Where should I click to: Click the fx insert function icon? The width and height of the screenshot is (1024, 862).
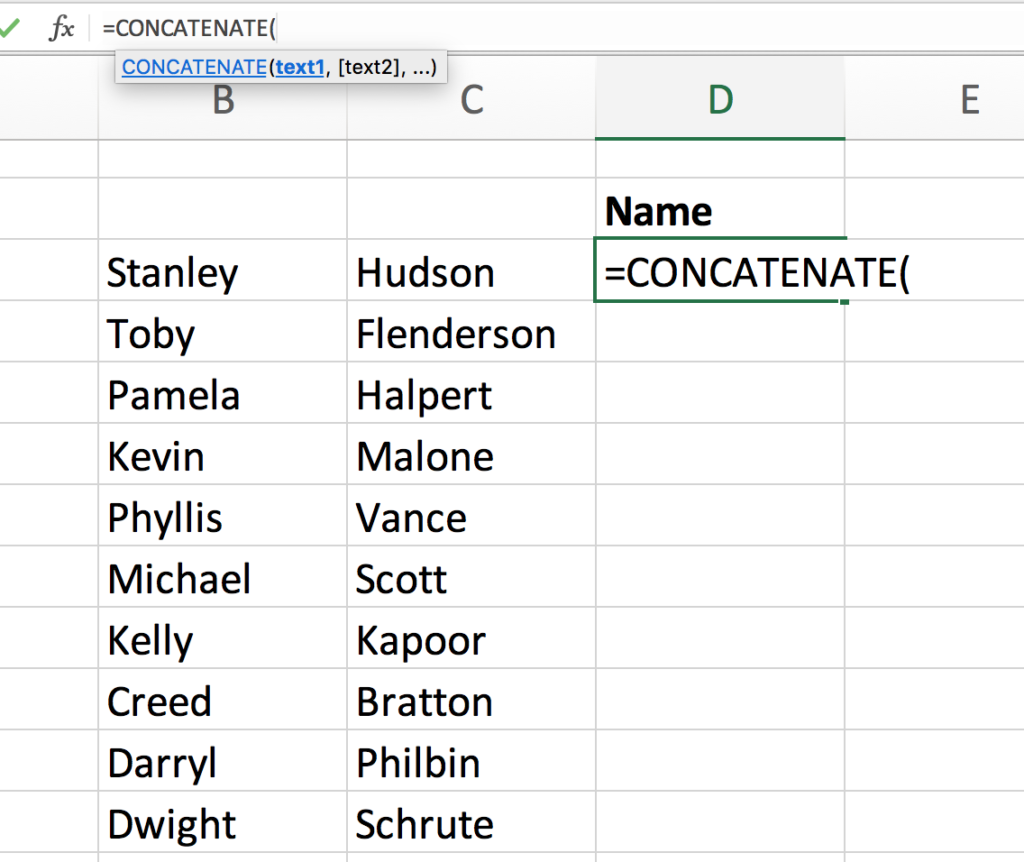click(62, 29)
